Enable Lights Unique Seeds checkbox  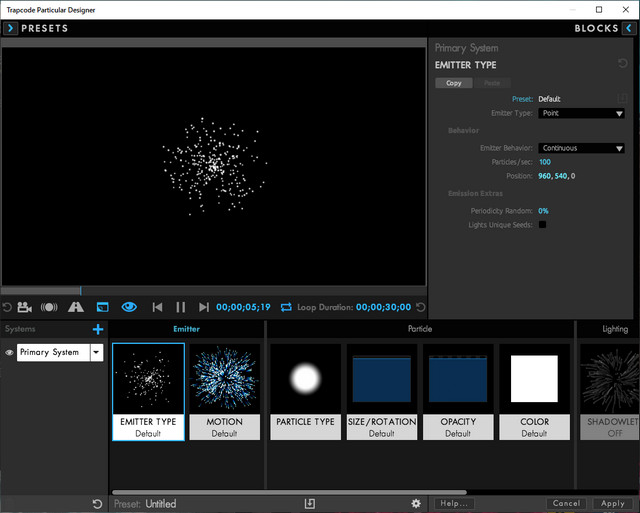coord(543,225)
